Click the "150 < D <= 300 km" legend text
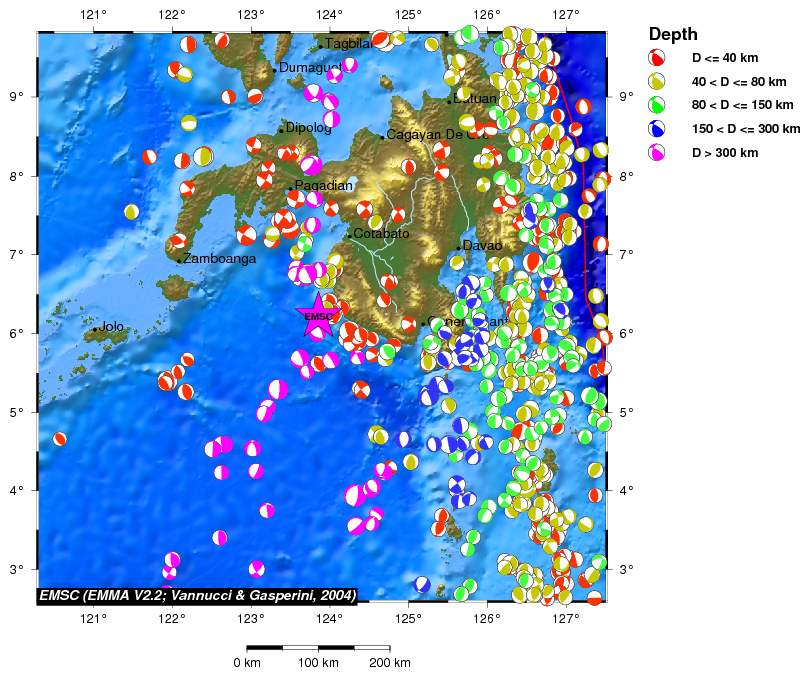The height and width of the screenshot is (677, 810). (x=746, y=129)
